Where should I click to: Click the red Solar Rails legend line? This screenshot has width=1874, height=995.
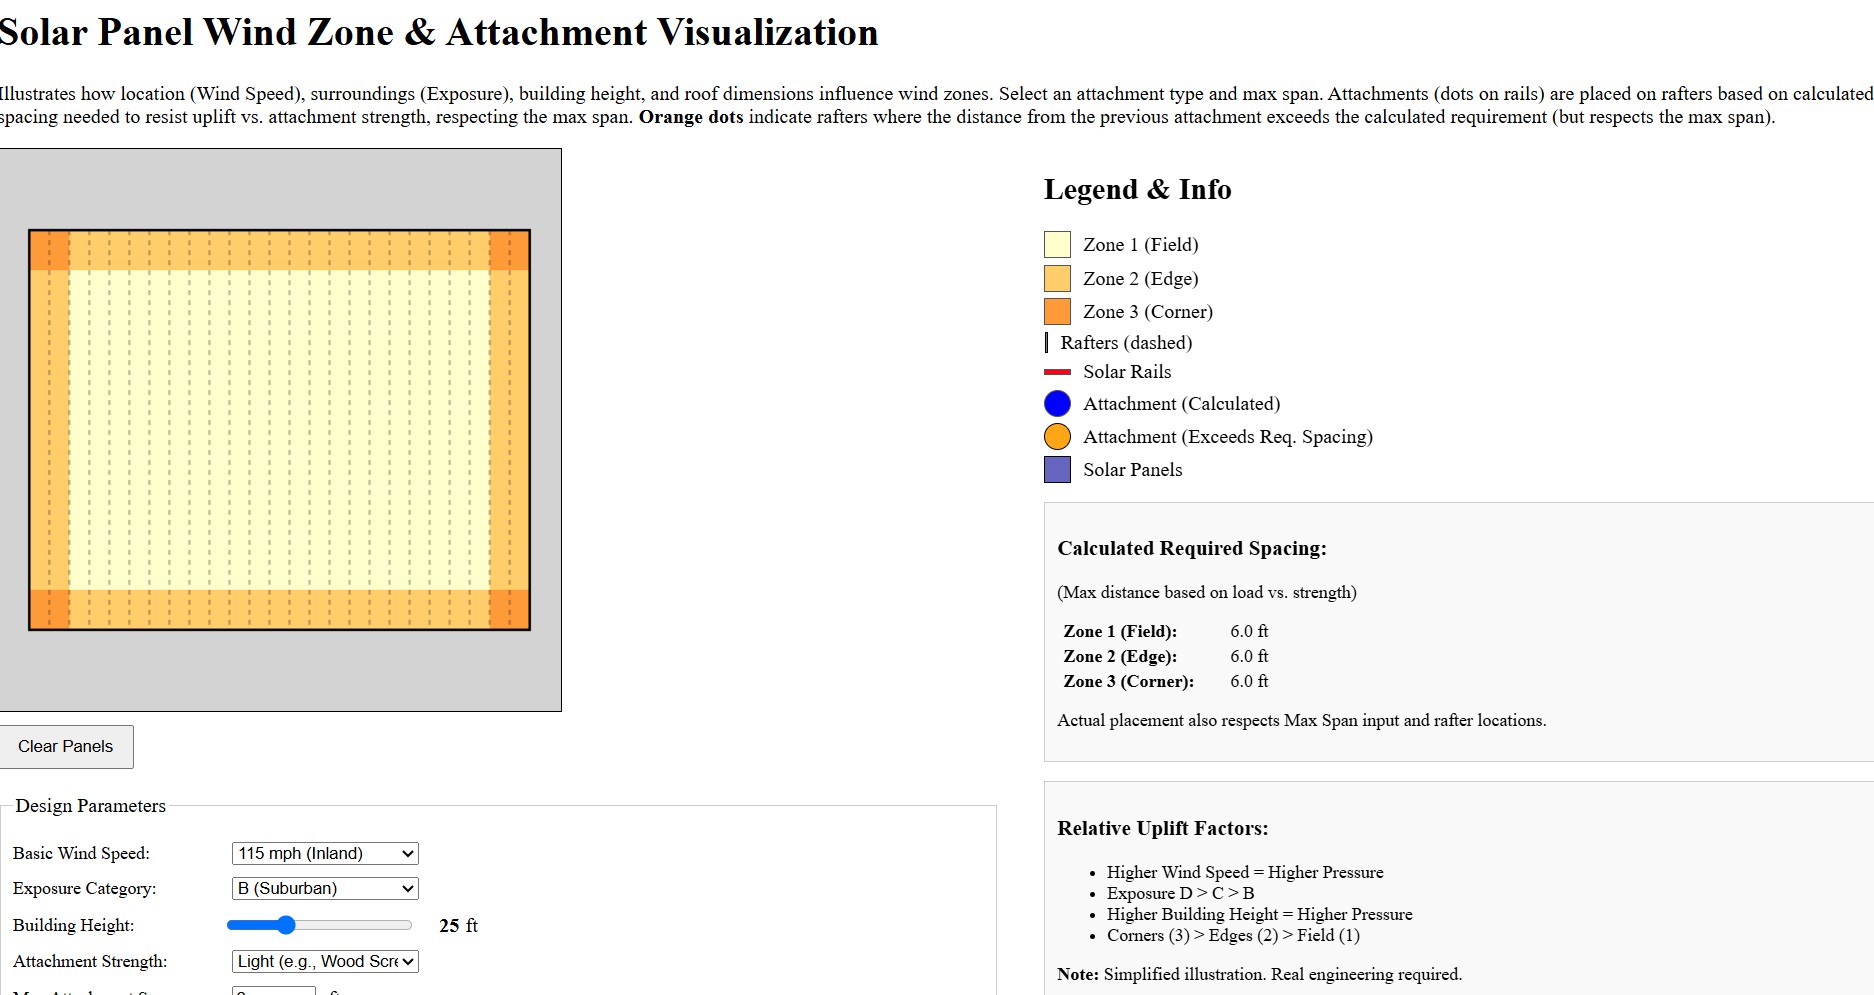[1057, 372]
